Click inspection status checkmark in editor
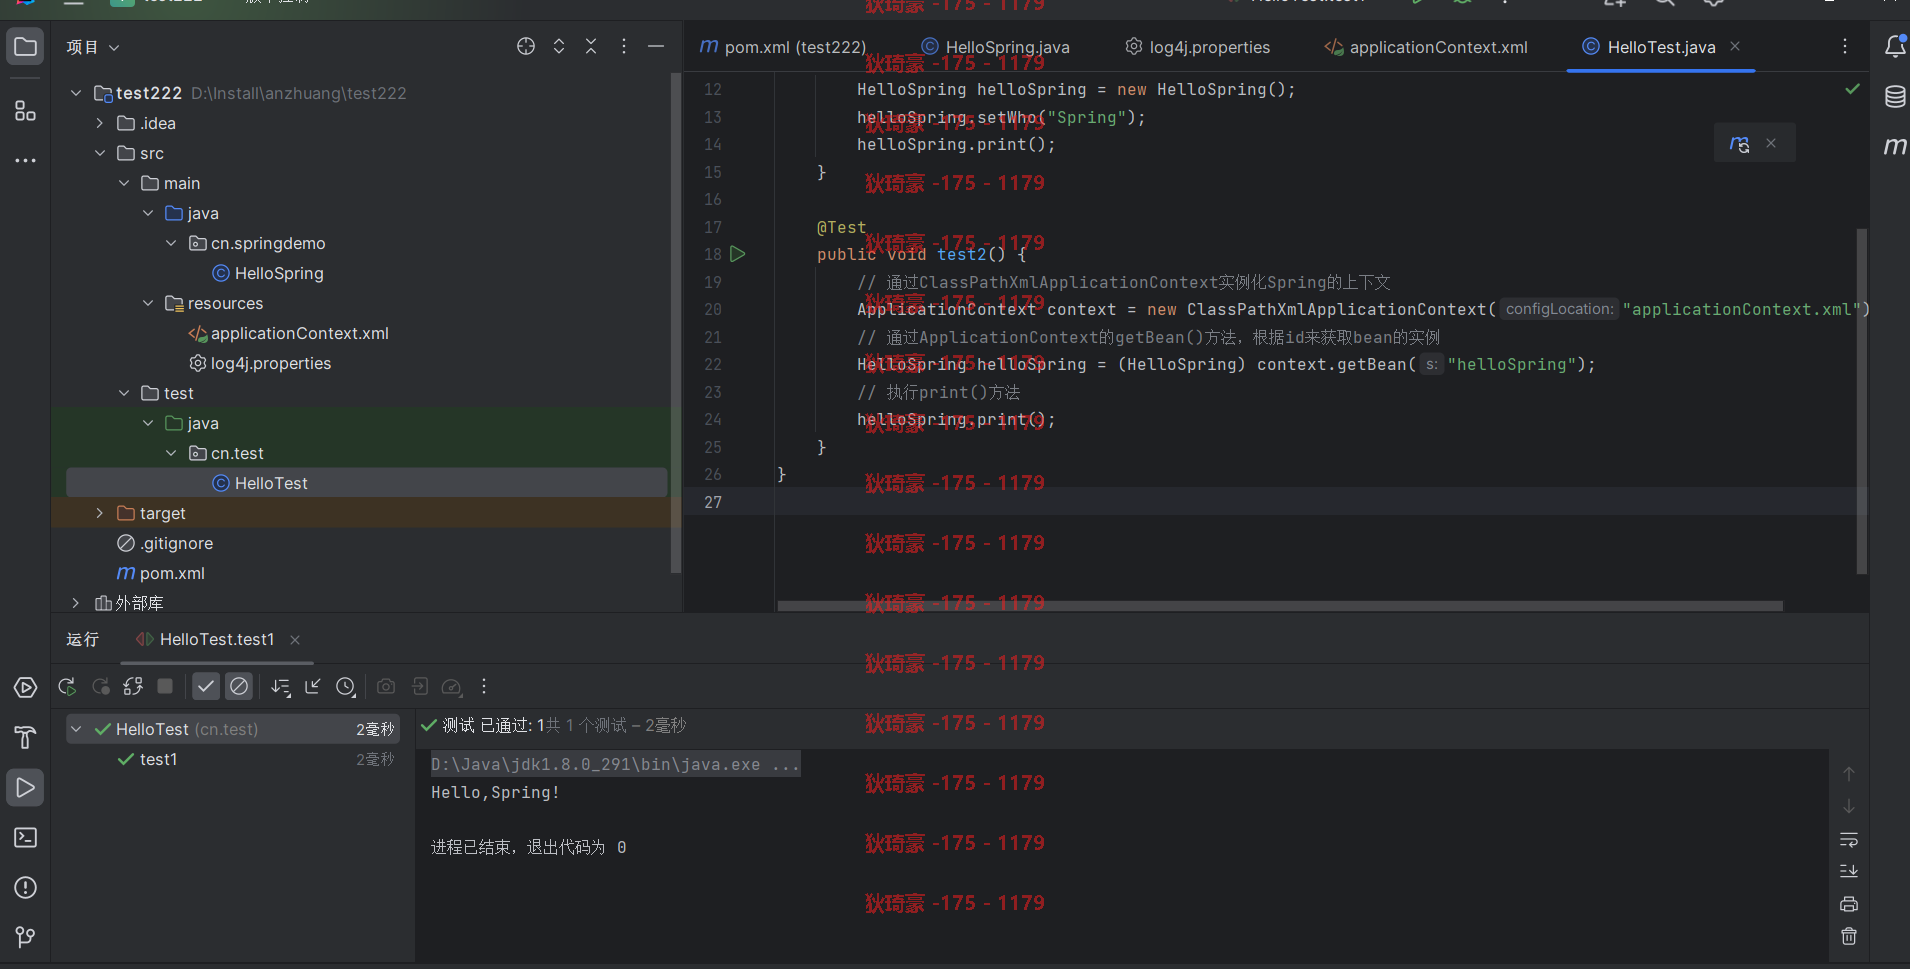Image resolution: width=1910 pixels, height=969 pixels. click(x=1852, y=89)
